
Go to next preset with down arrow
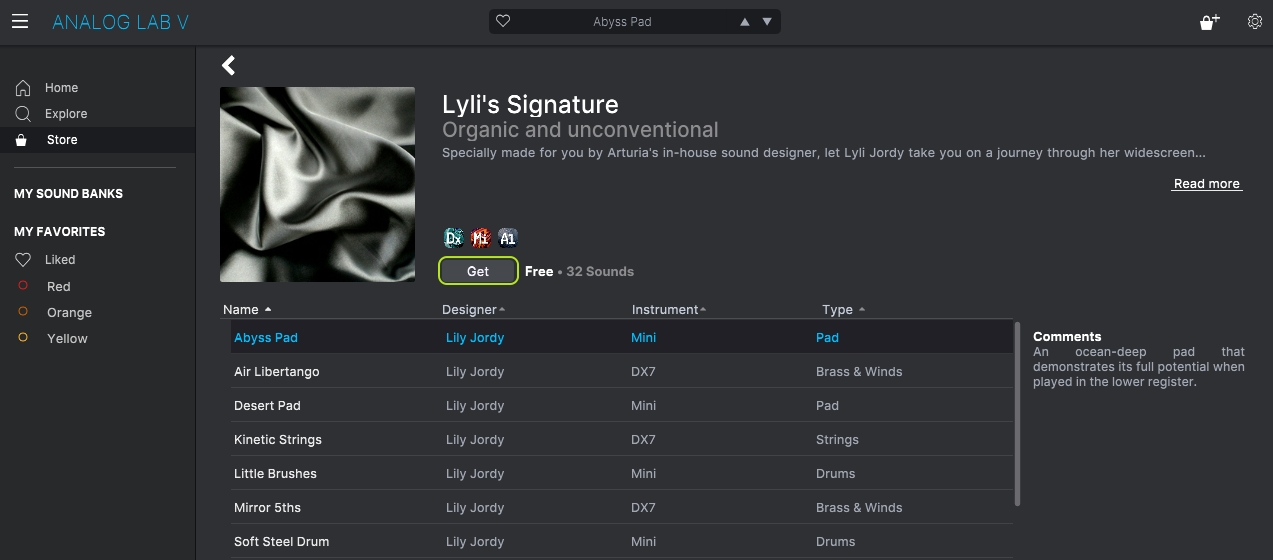tap(767, 22)
